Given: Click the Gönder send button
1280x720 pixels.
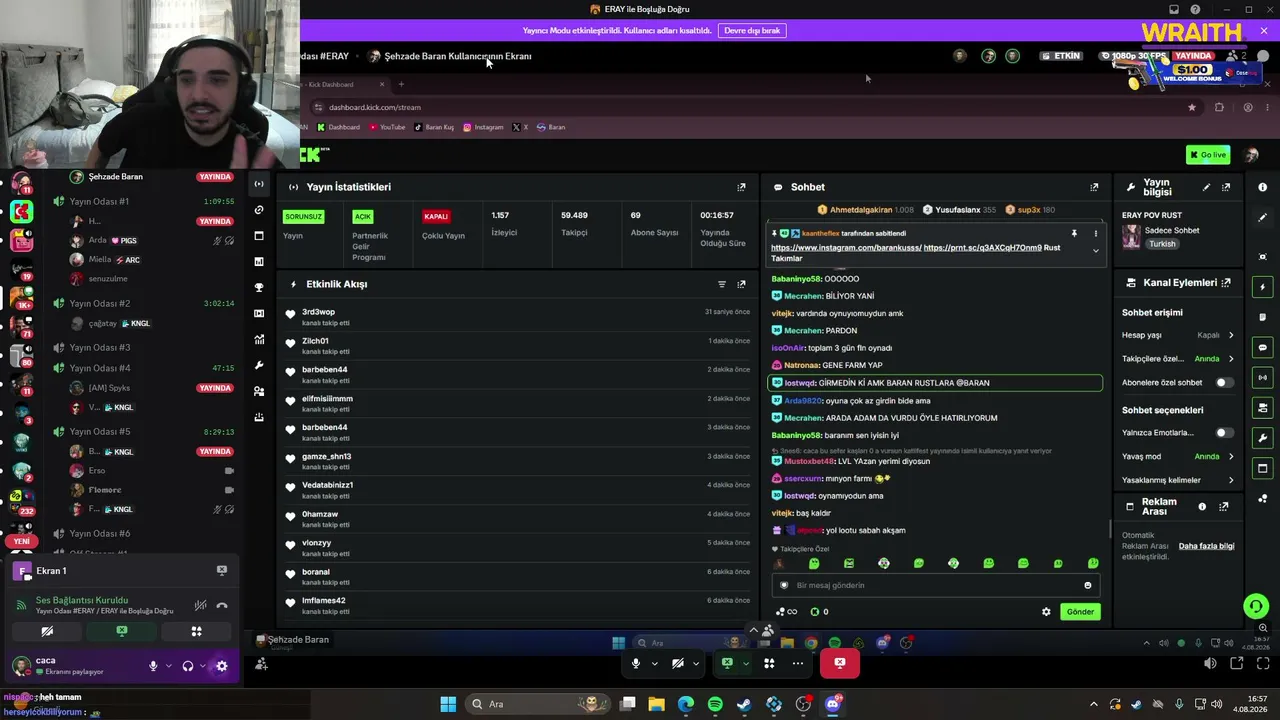Looking at the screenshot, I should click(x=1080, y=612).
